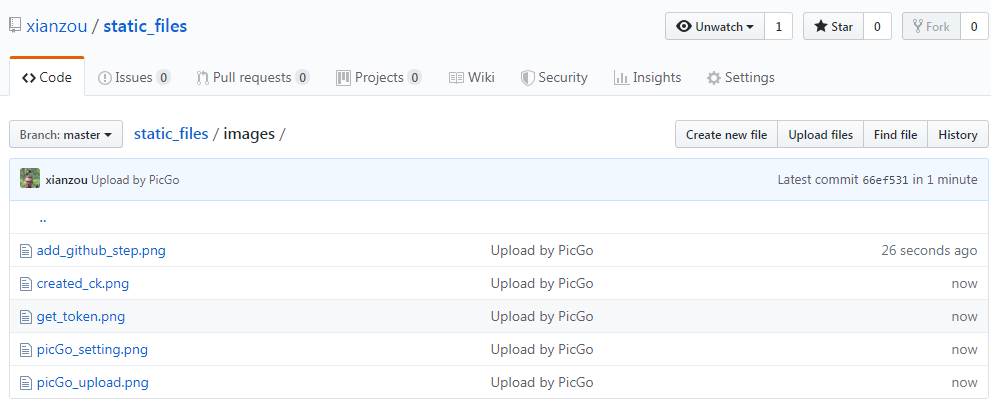Open the commit History button
Viewport: 991px width, 404px height.
tap(957, 135)
